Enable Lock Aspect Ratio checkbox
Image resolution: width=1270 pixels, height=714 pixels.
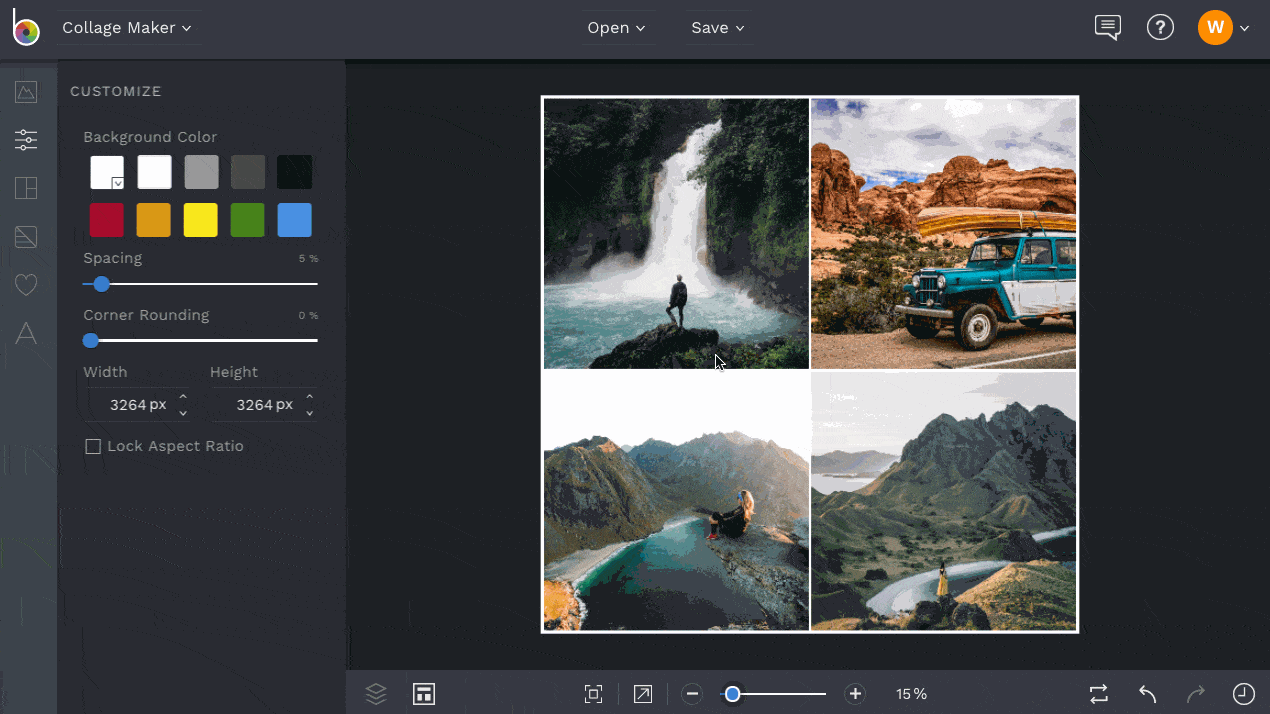(x=93, y=446)
